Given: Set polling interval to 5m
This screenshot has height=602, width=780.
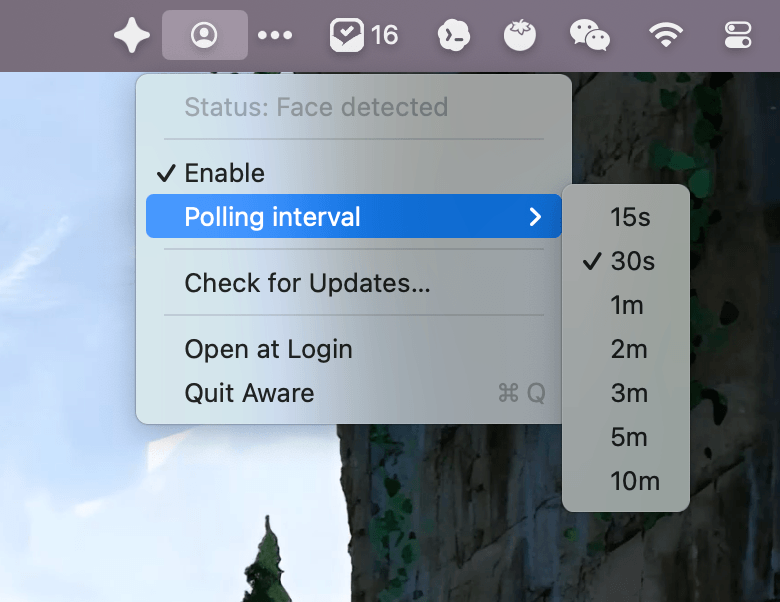Looking at the screenshot, I should pos(629,437).
